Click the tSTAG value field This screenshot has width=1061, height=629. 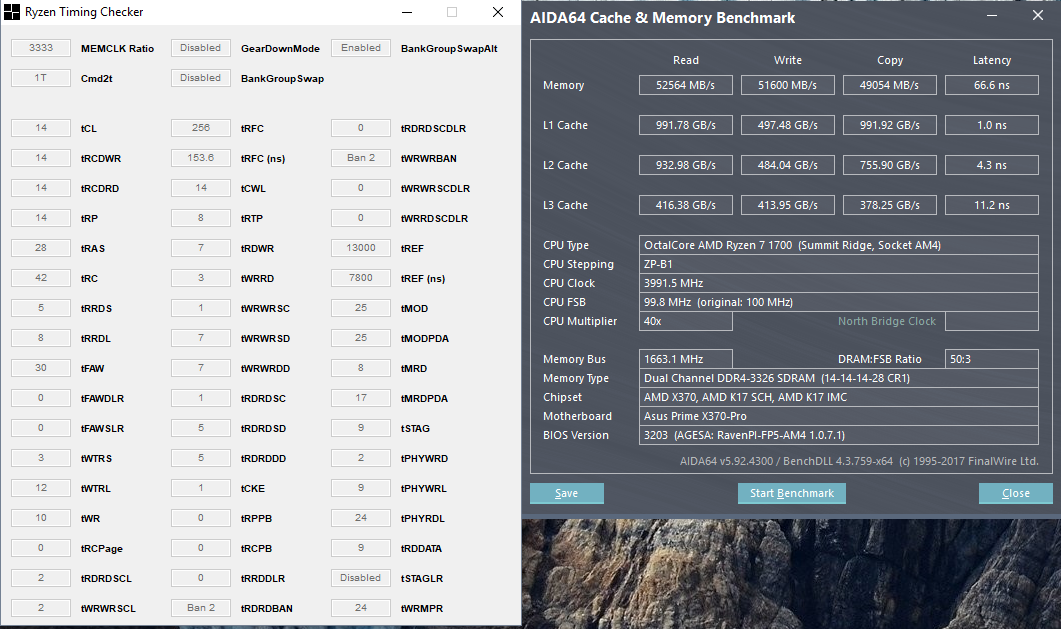(x=361, y=427)
